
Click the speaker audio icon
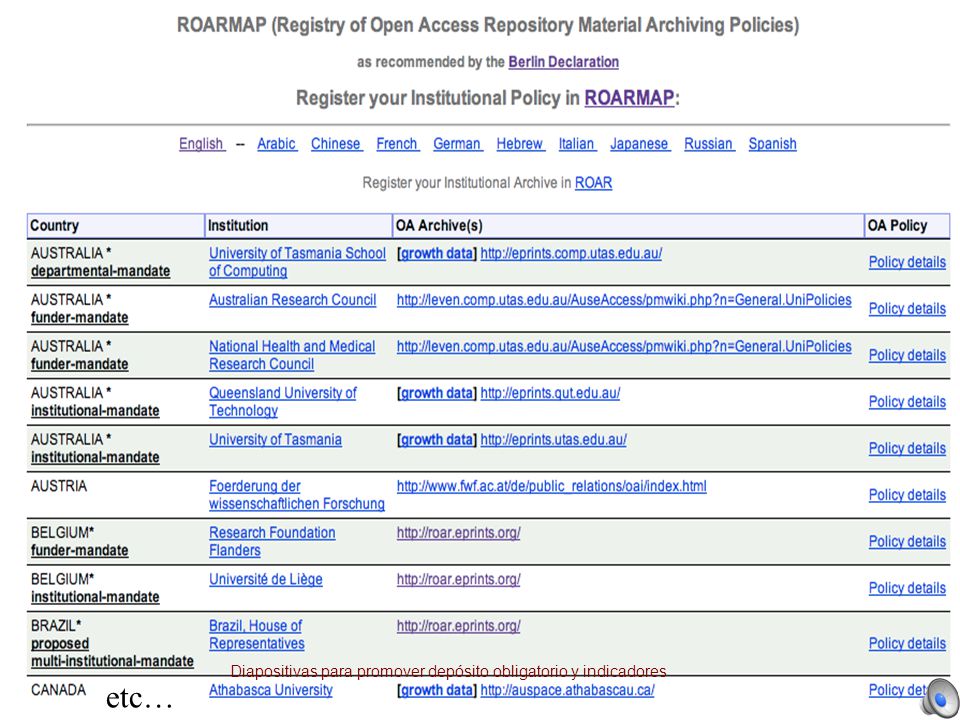[x=940, y=698]
